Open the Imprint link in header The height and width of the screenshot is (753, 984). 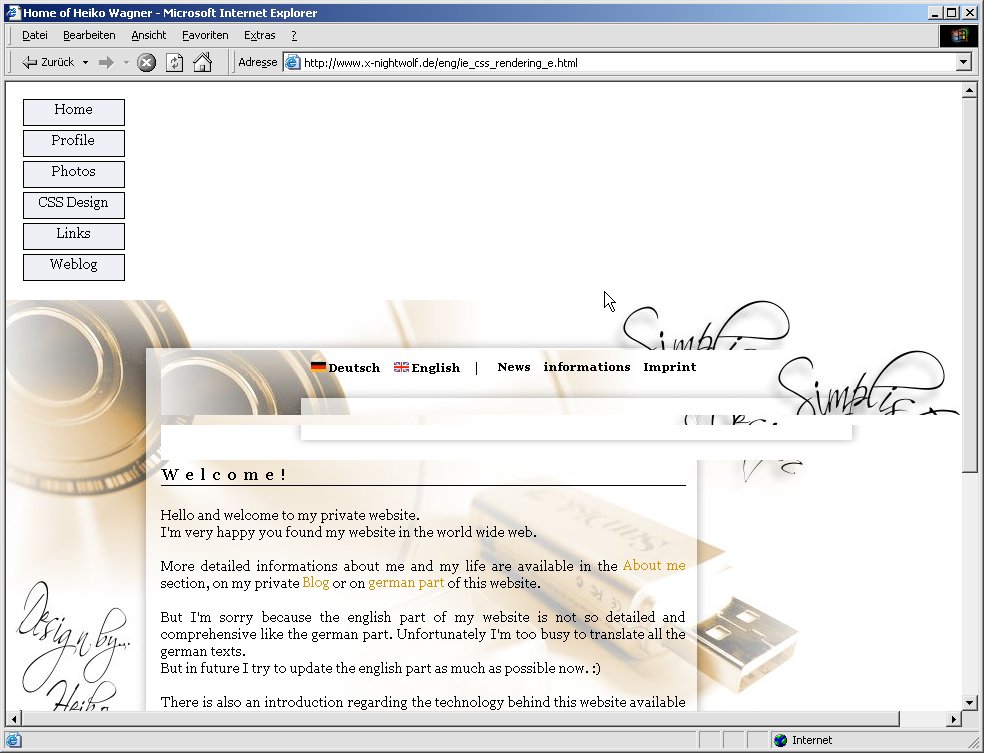click(669, 367)
